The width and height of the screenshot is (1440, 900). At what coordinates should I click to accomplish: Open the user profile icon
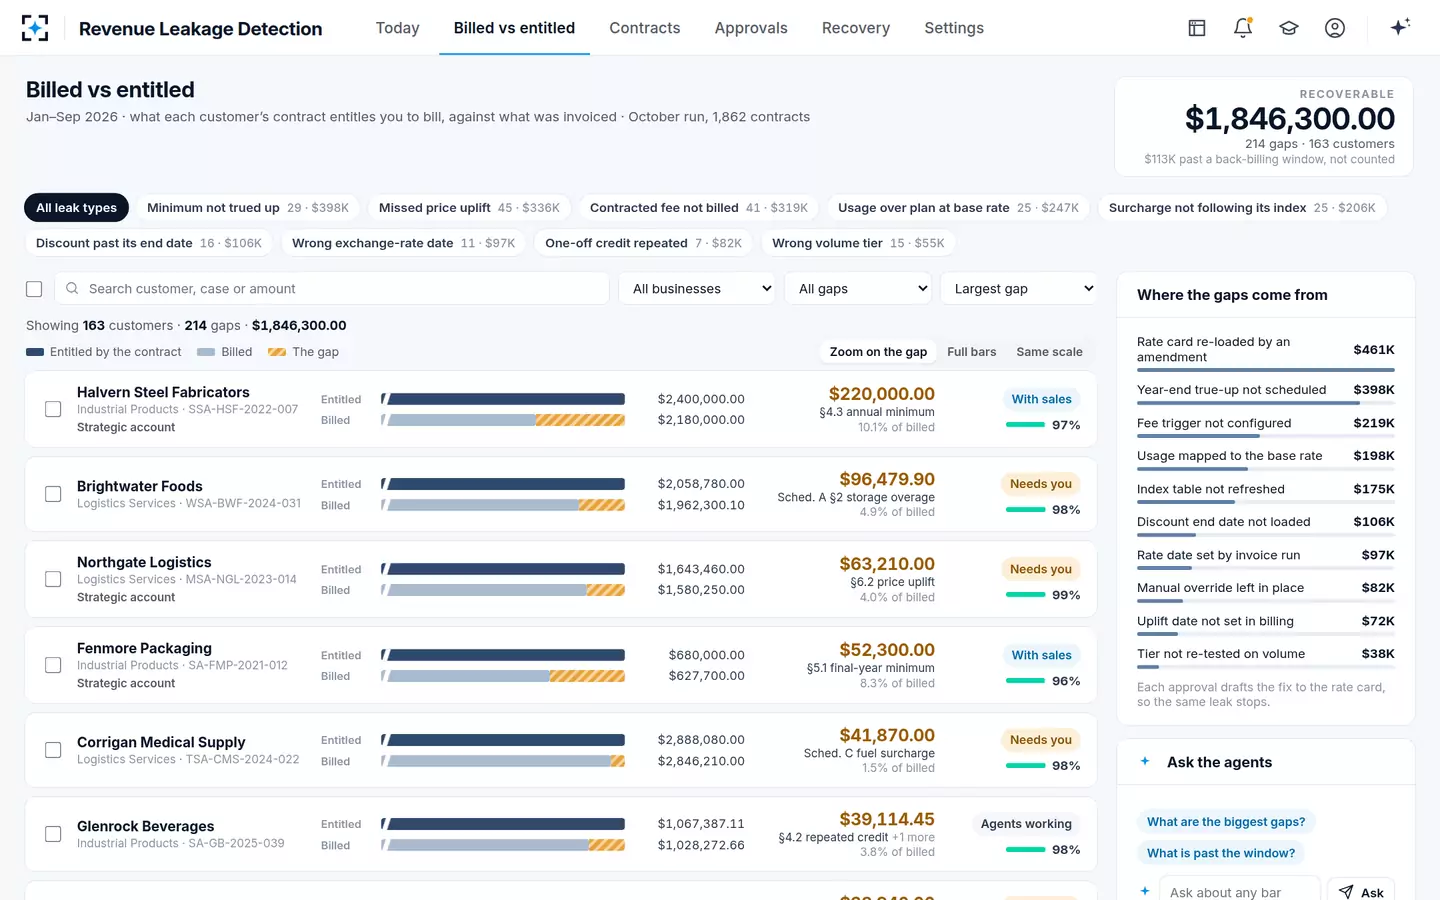tap(1335, 28)
